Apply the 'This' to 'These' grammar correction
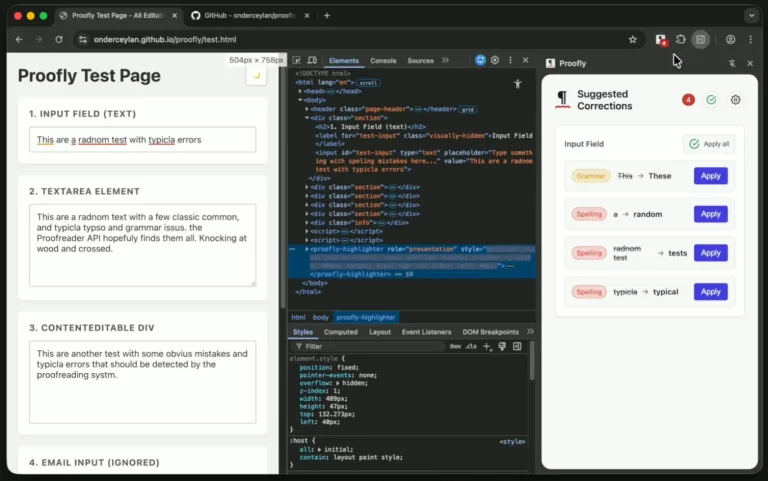 [710, 176]
